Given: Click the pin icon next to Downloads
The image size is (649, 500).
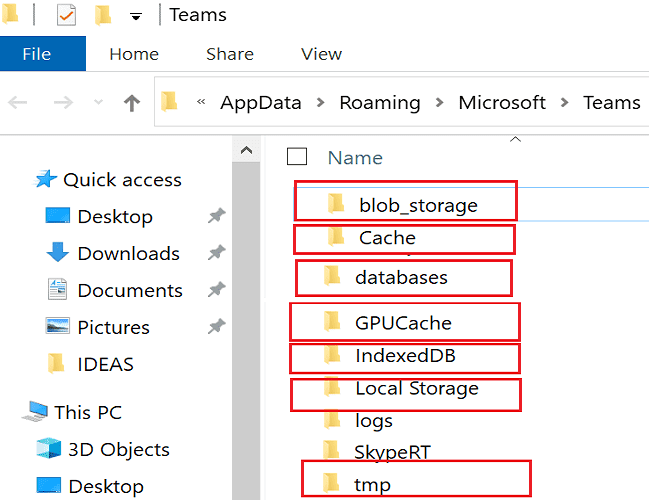Looking at the screenshot, I should (x=217, y=252).
